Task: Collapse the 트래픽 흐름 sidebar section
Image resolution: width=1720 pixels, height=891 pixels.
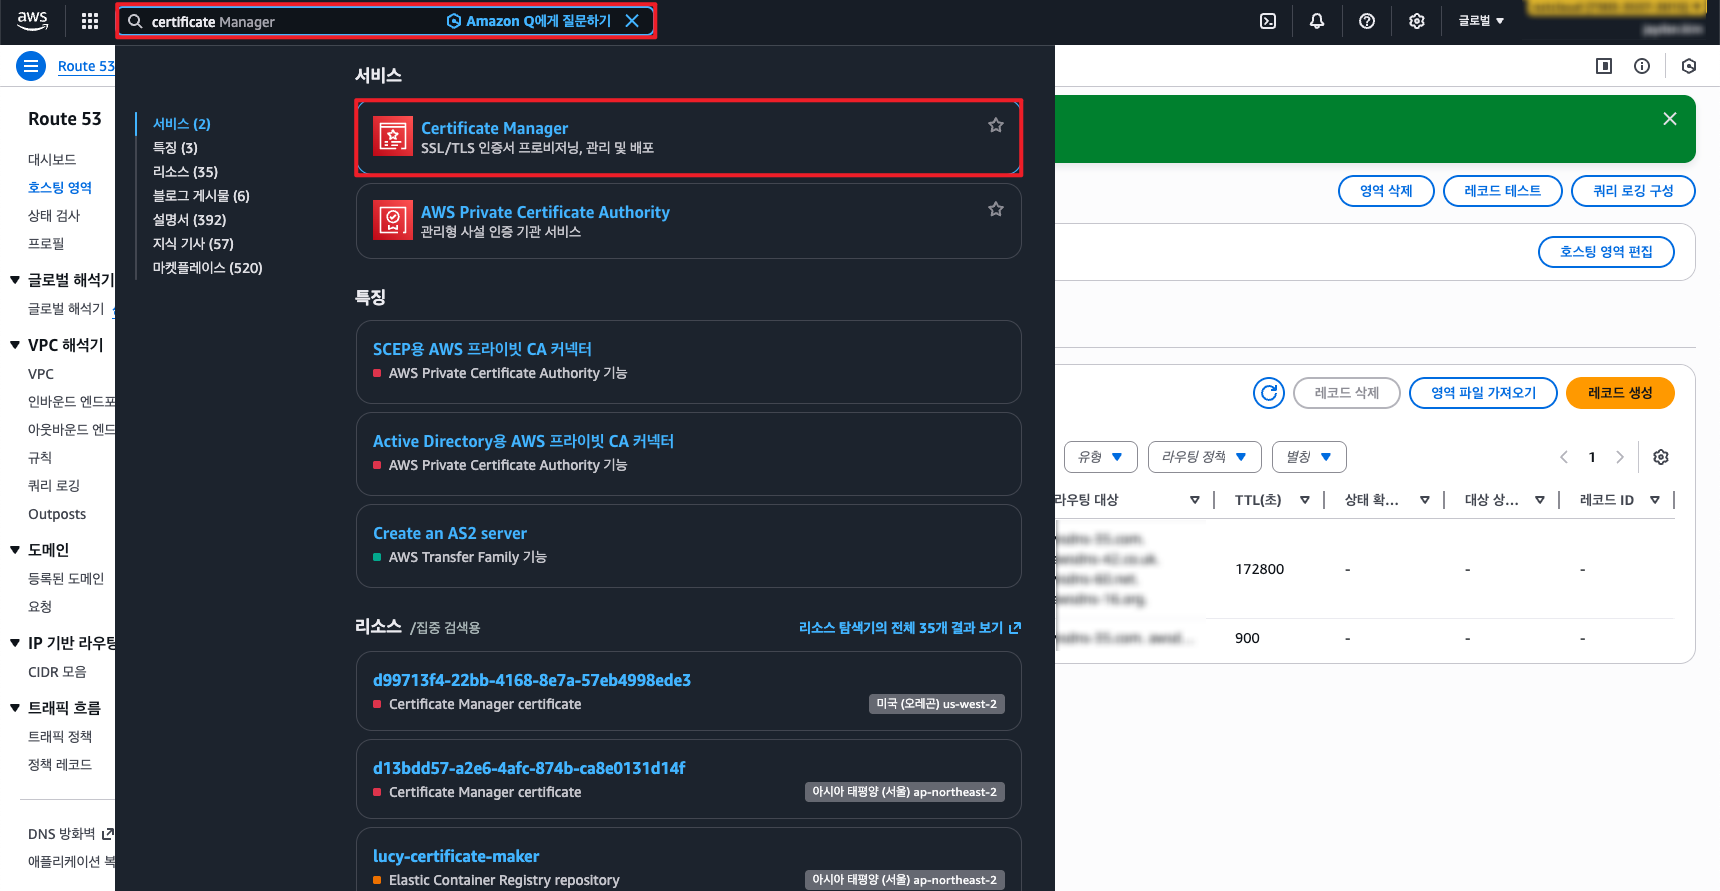Action: (x=15, y=708)
